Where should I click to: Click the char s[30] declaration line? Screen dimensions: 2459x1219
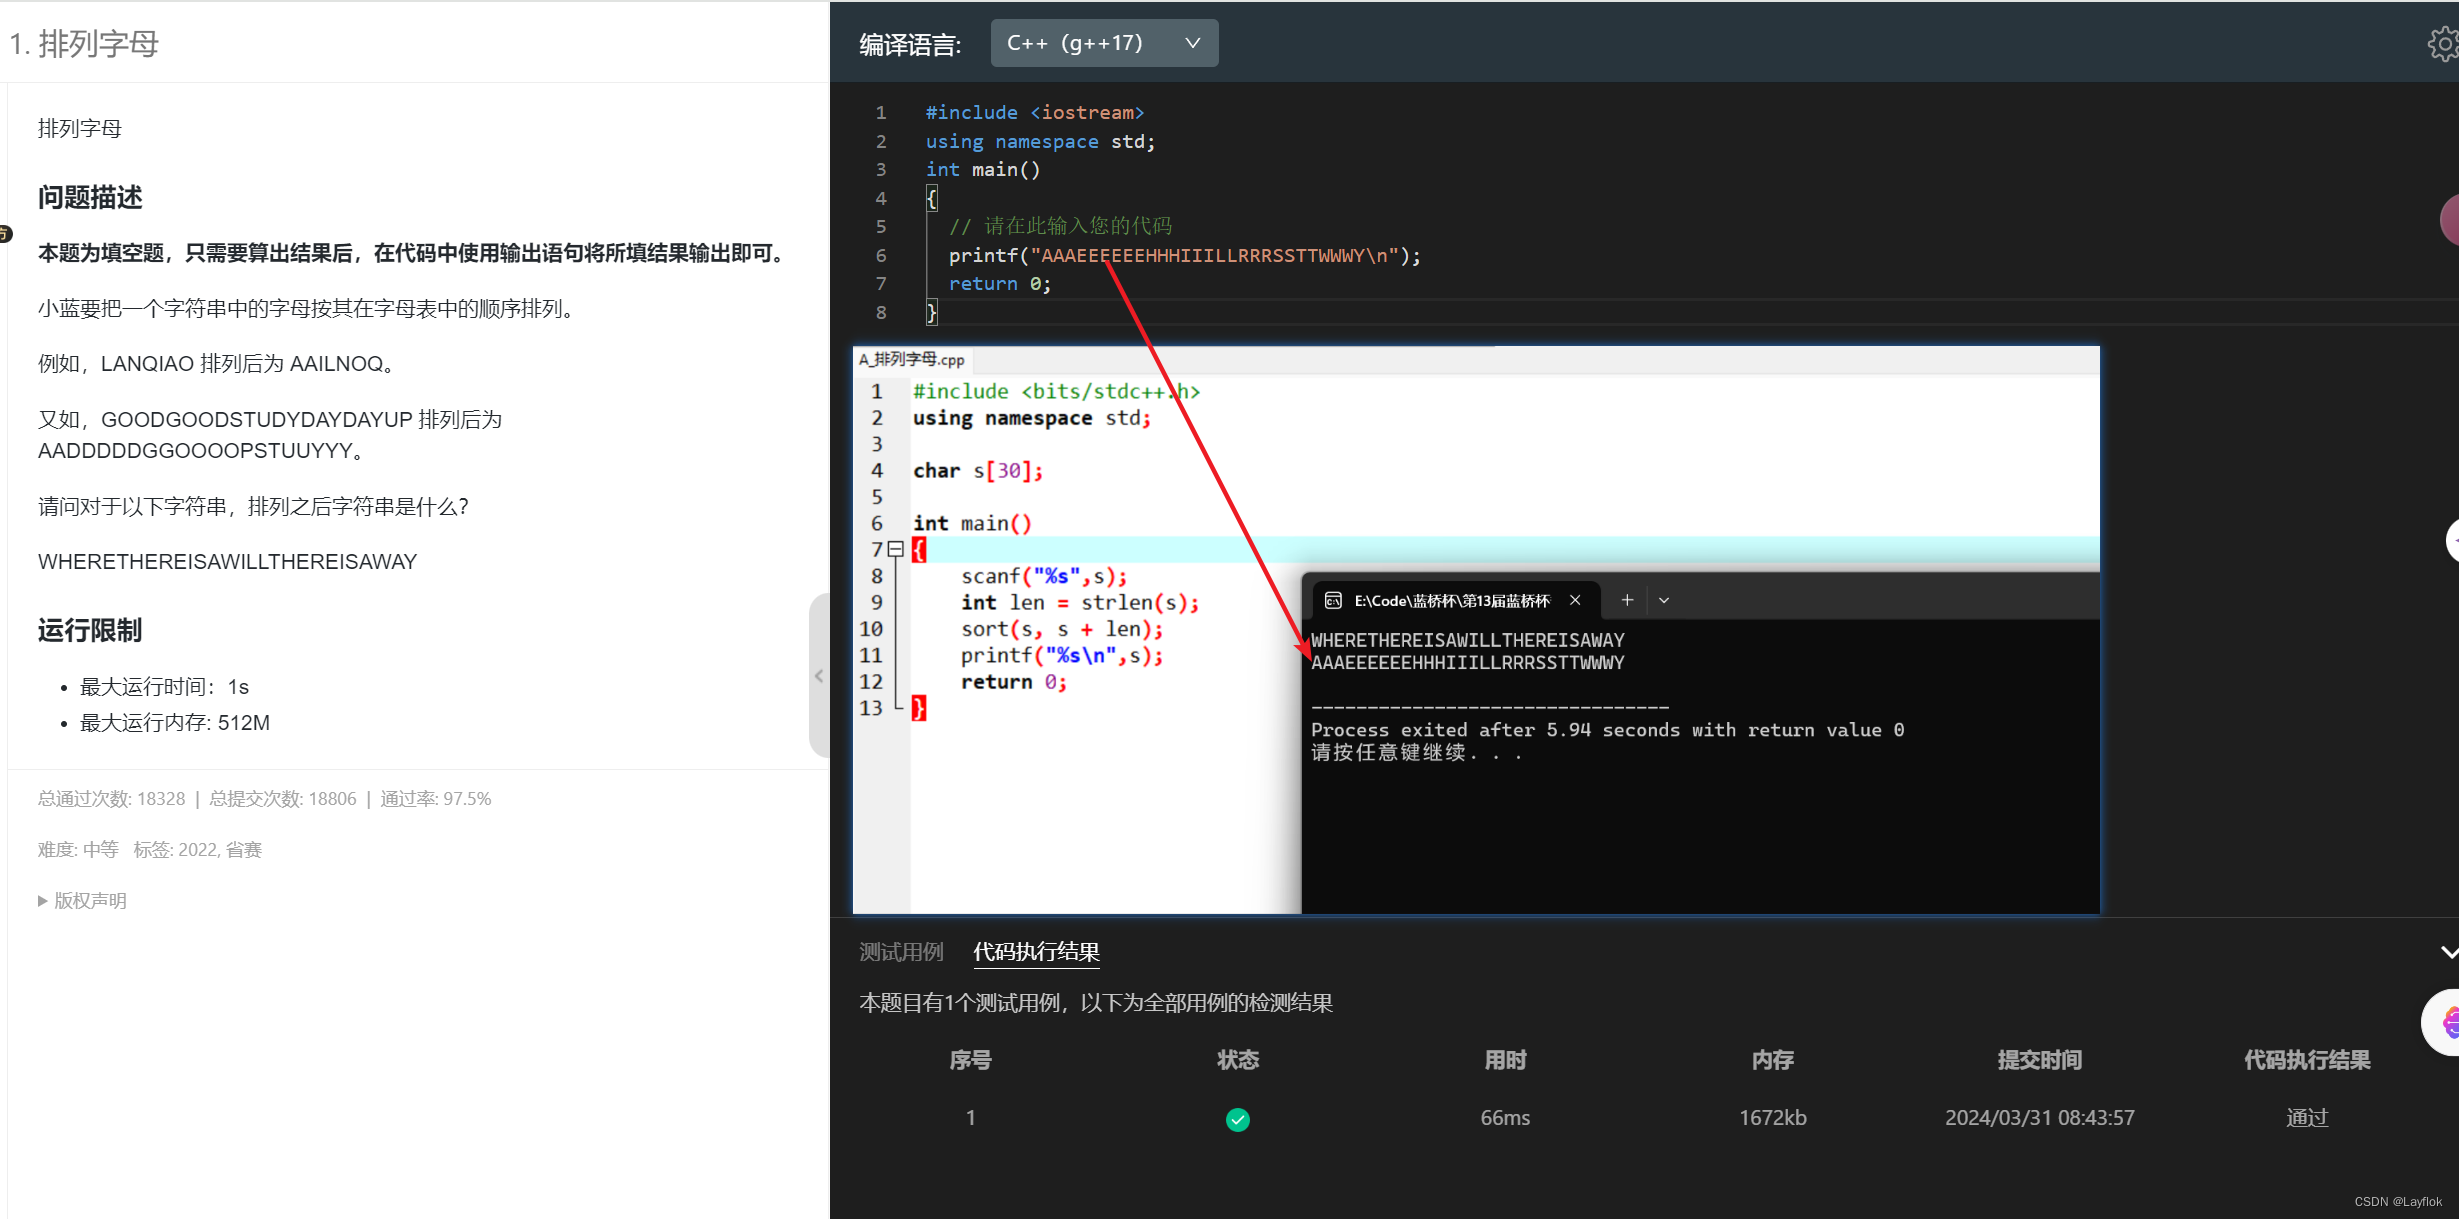click(x=977, y=470)
